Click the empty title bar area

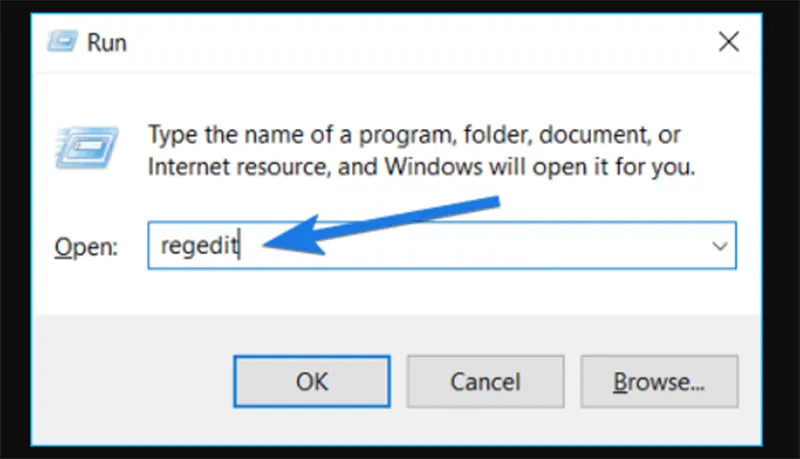coord(418,42)
